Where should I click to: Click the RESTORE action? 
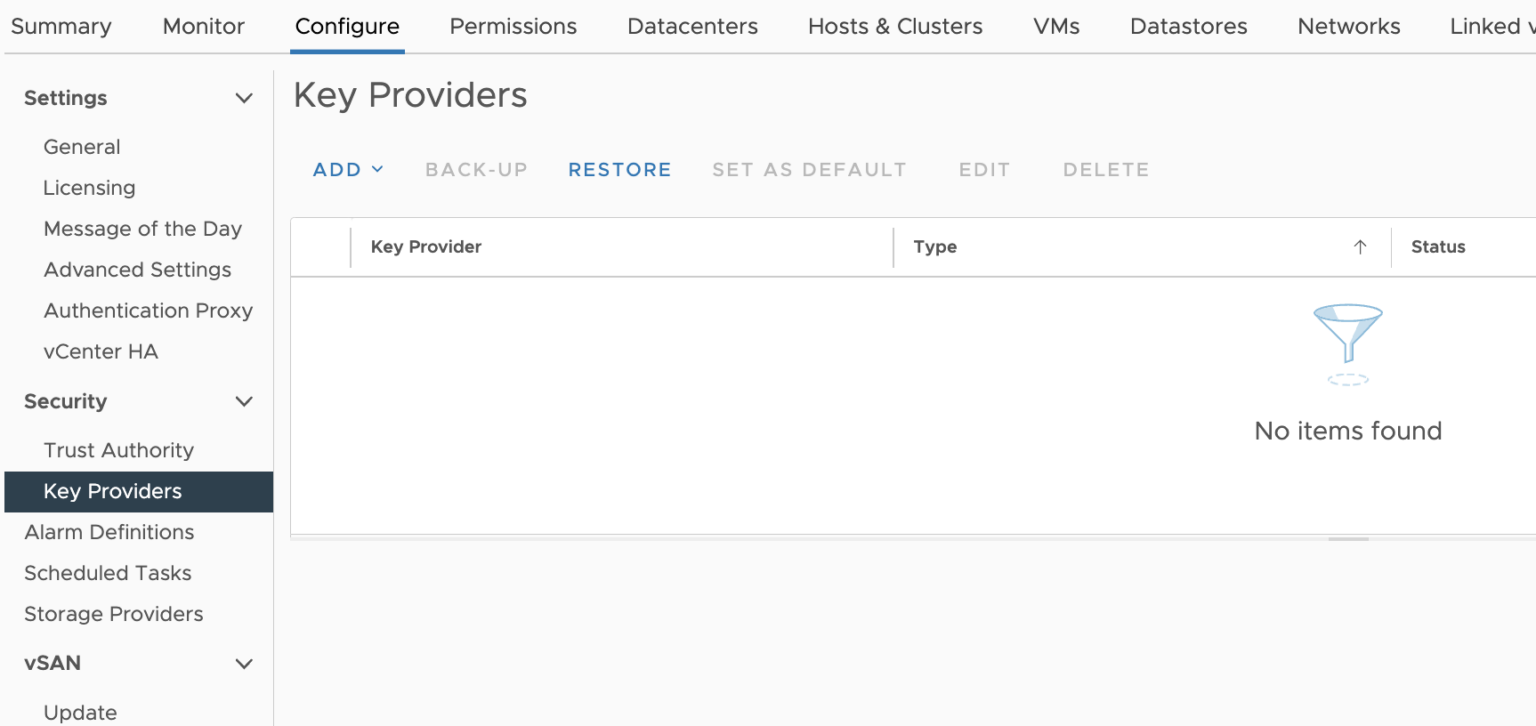(619, 169)
